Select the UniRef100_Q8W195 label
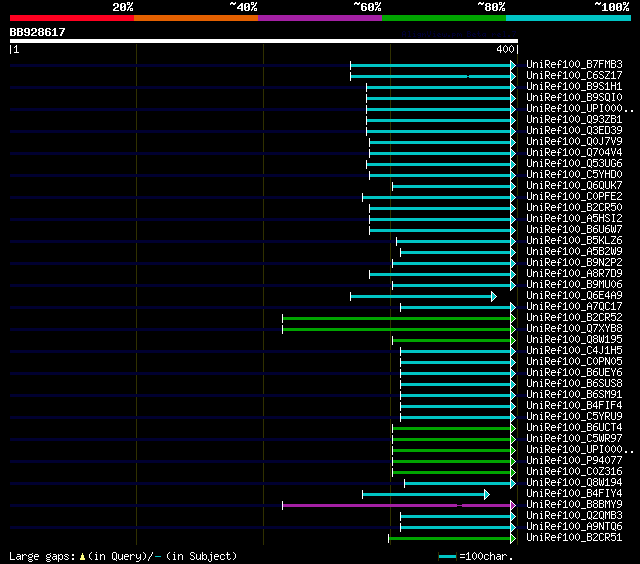Viewport: 640px width, 564px height. click(574, 340)
